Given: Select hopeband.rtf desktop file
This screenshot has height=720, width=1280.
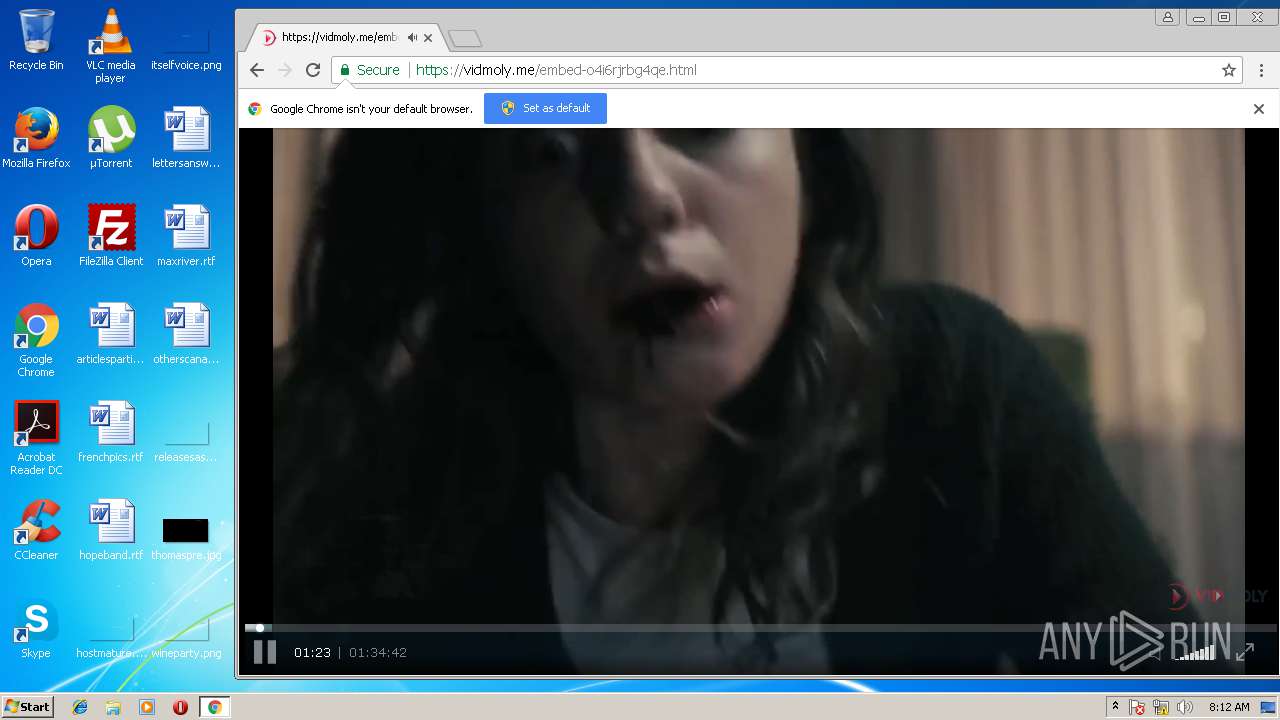Looking at the screenshot, I should tap(111, 529).
